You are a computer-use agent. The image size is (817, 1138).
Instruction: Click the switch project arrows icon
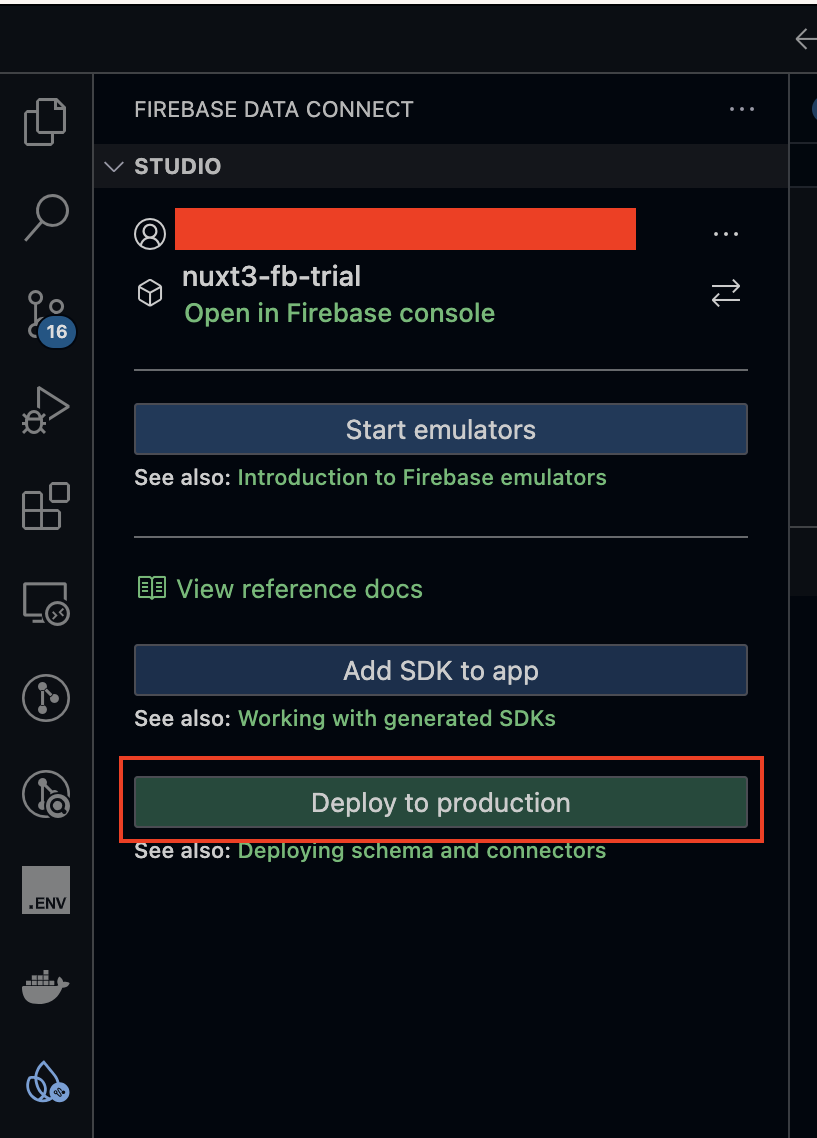click(725, 293)
